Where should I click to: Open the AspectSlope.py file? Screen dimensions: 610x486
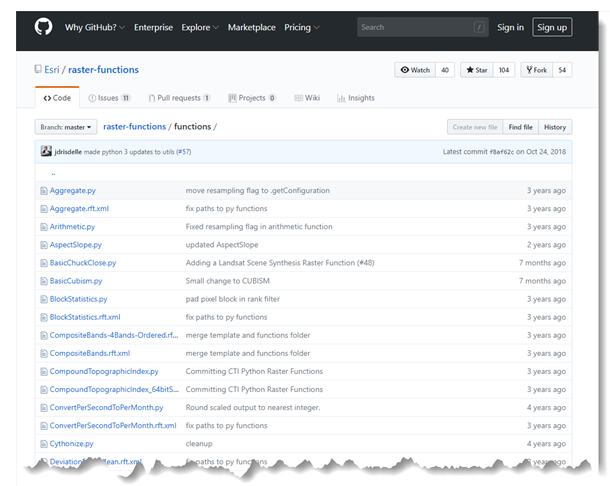tap(76, 245)
